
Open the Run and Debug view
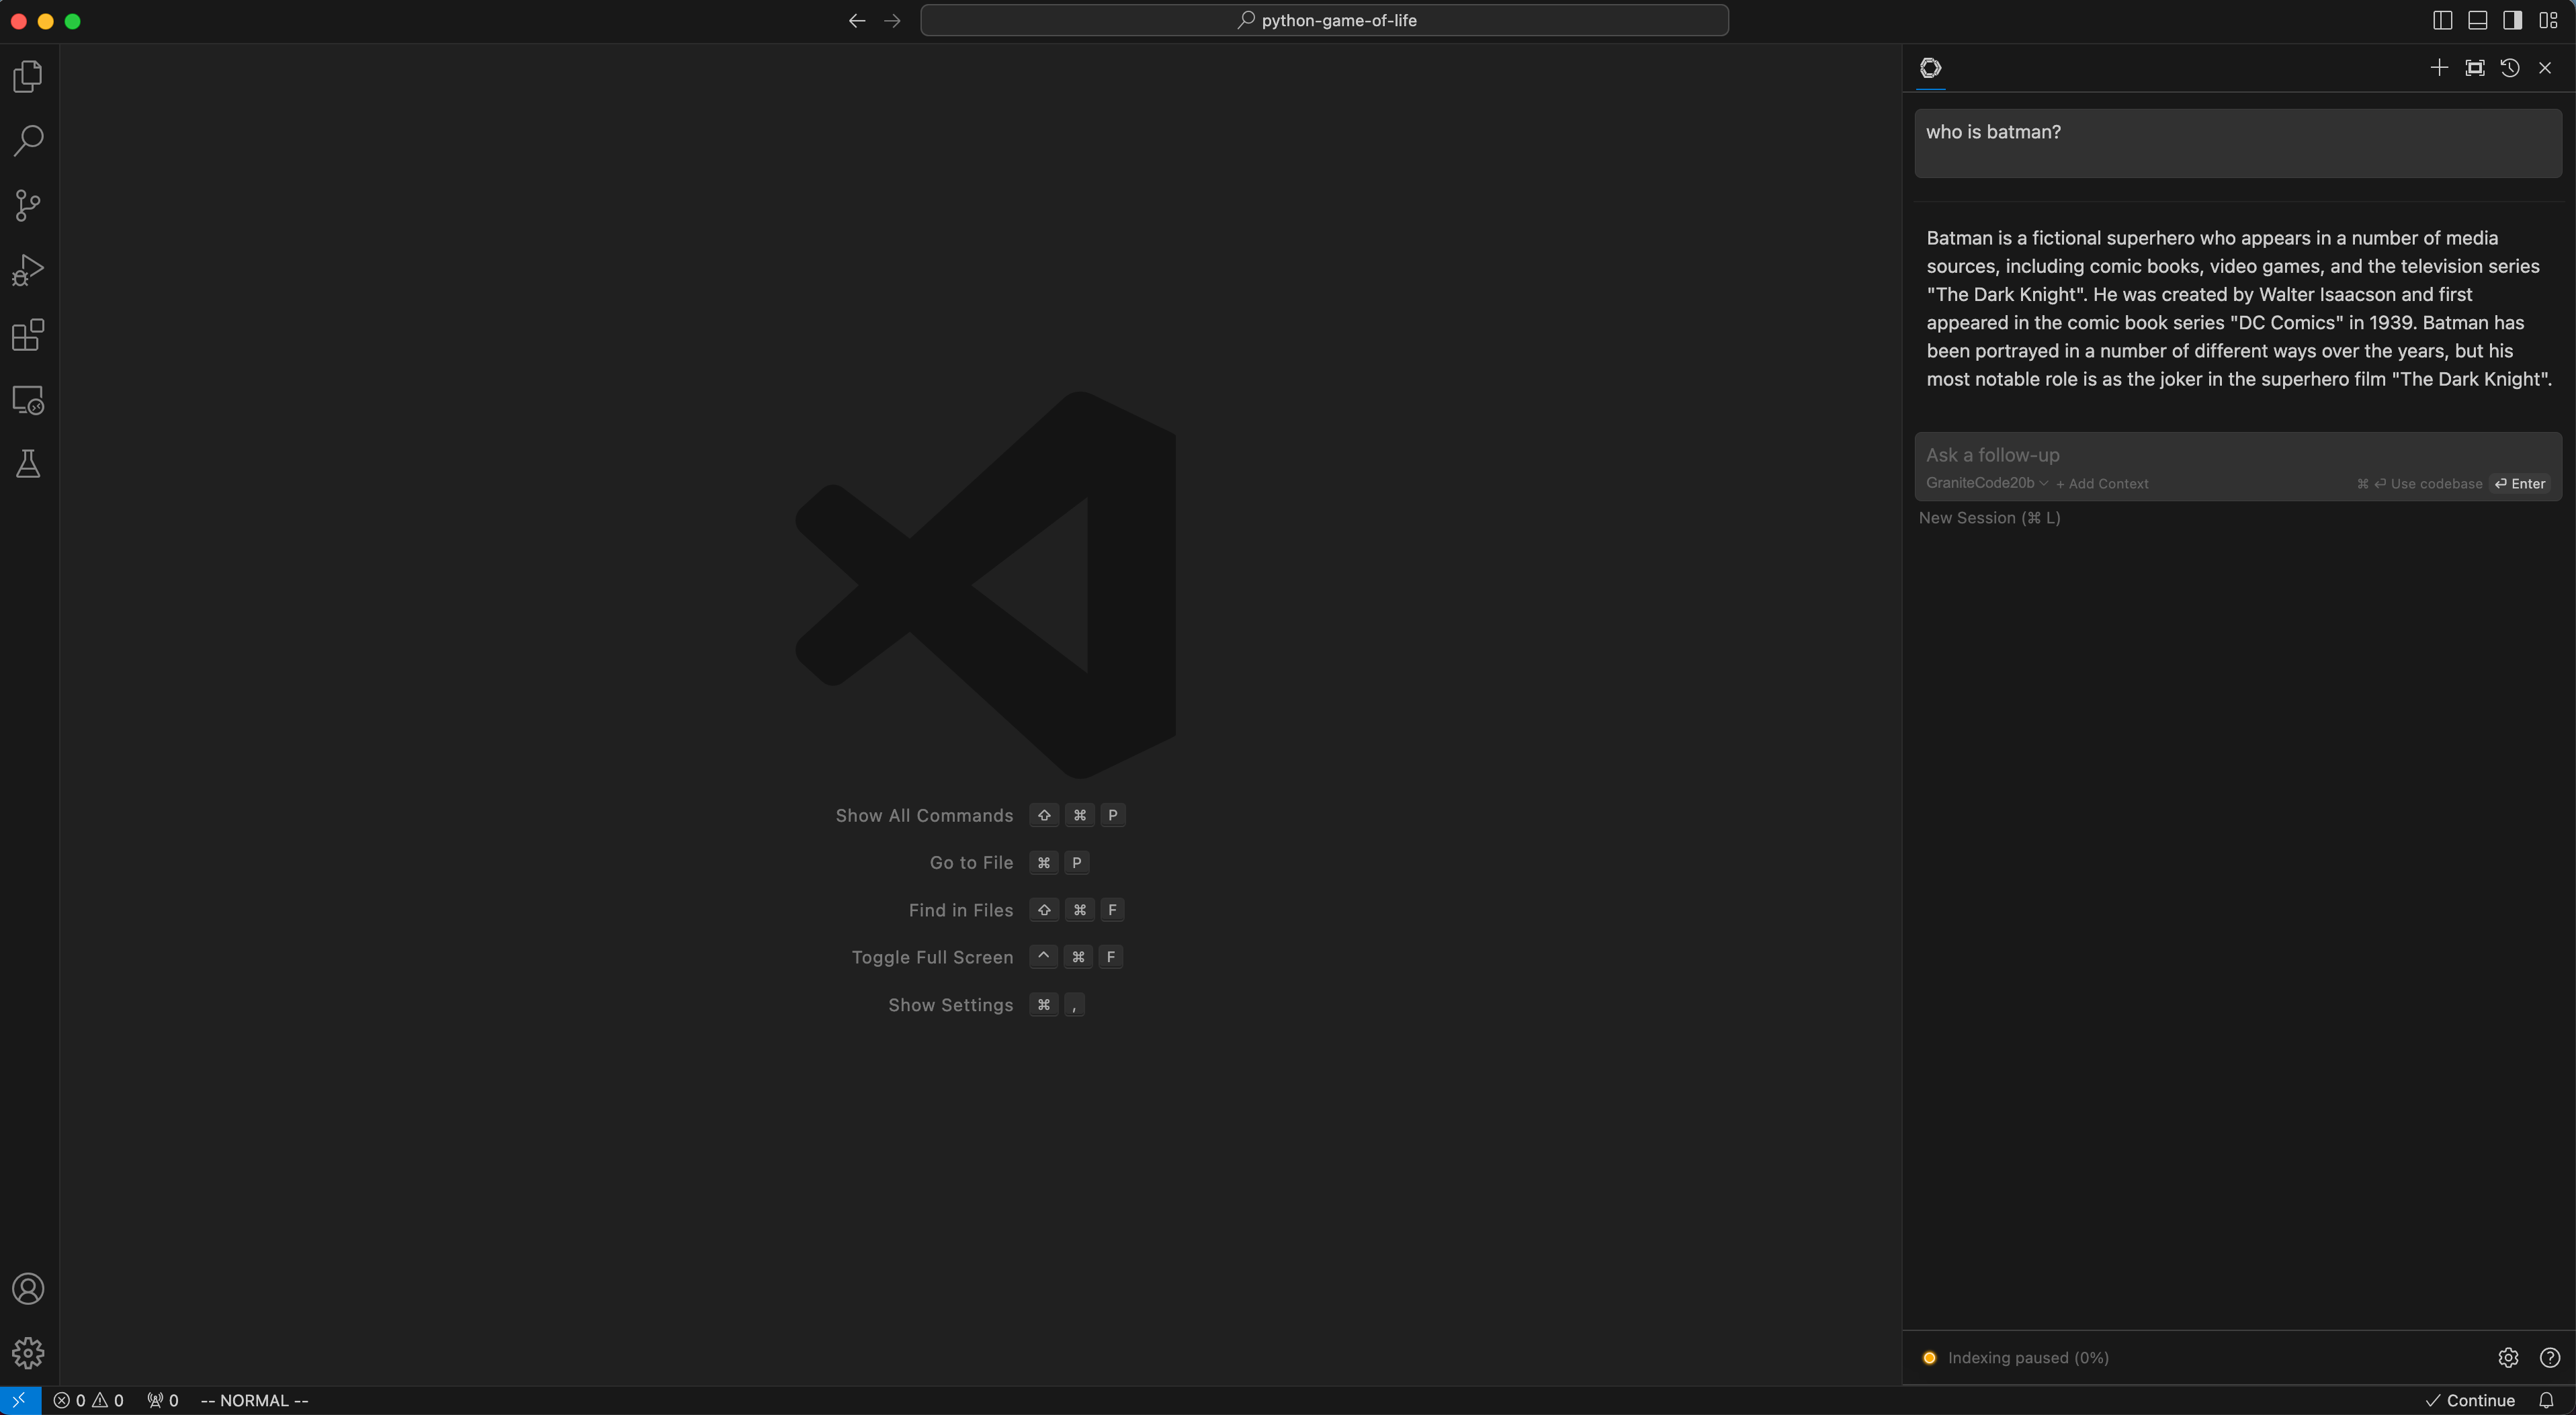pos(28,270)
